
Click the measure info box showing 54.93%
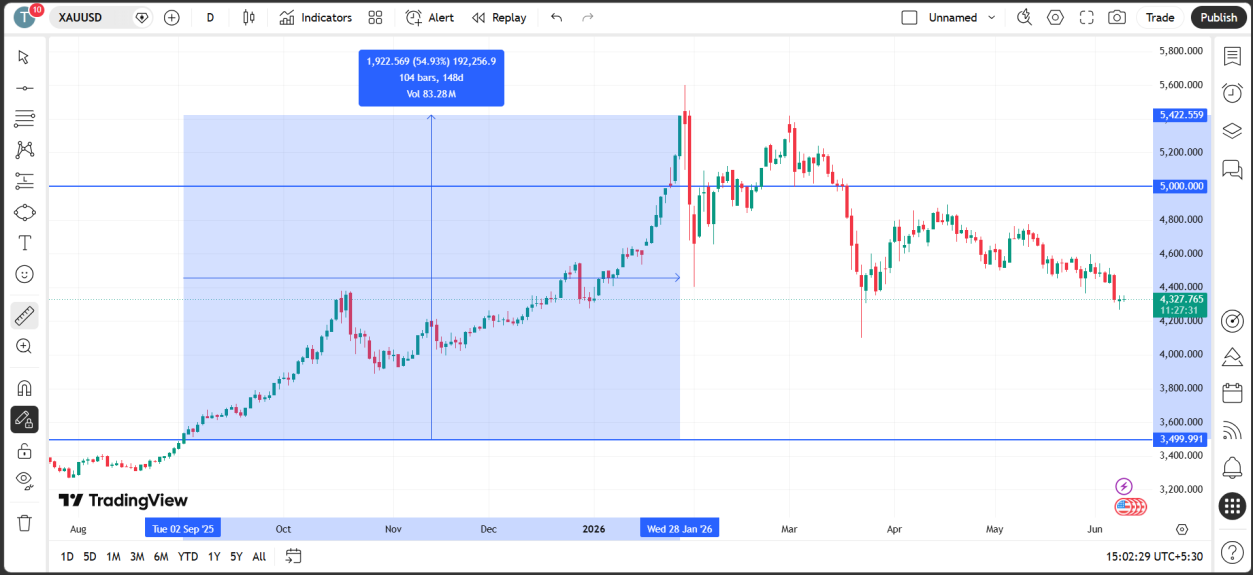(431, 78)
